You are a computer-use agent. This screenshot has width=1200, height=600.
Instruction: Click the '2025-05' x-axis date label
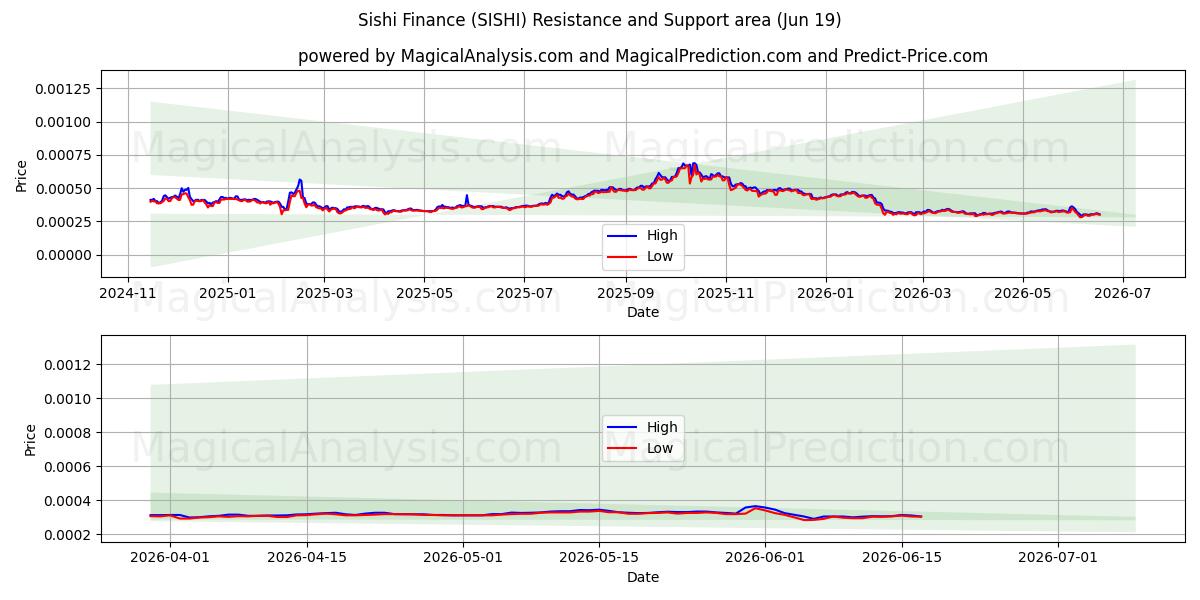[424, 294]
